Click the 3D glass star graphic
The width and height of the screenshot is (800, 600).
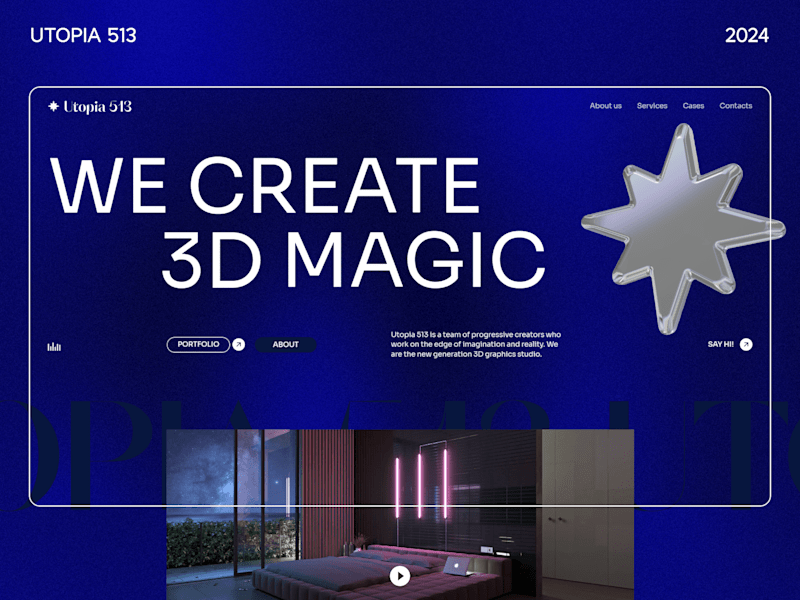coord(683,229)
